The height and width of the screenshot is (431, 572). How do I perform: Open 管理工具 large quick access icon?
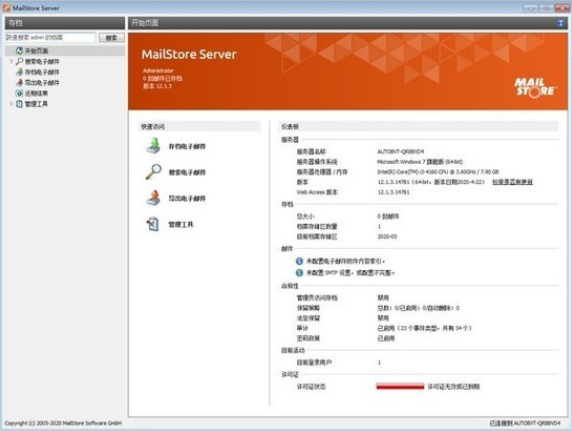click(x=153, y=224)
